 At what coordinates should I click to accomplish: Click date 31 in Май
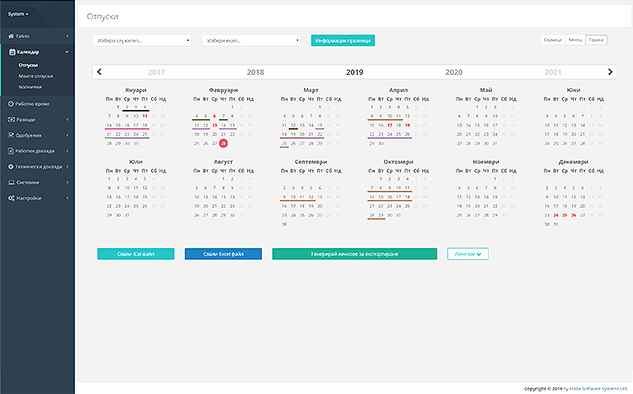click(x=495, y=143)
